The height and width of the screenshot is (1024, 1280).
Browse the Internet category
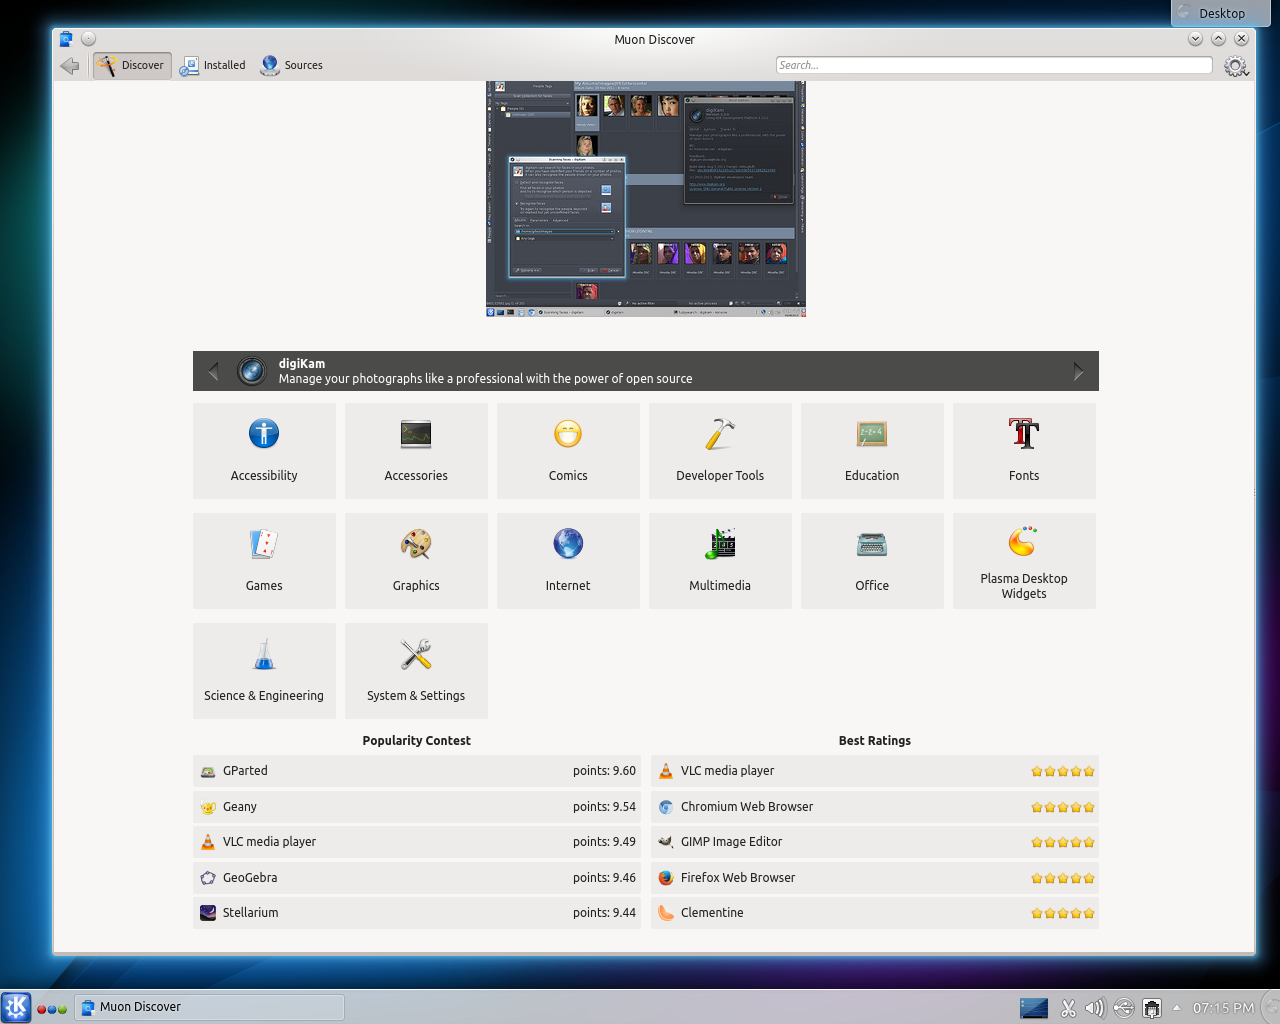pyautogui.click(x=568, y=561)
